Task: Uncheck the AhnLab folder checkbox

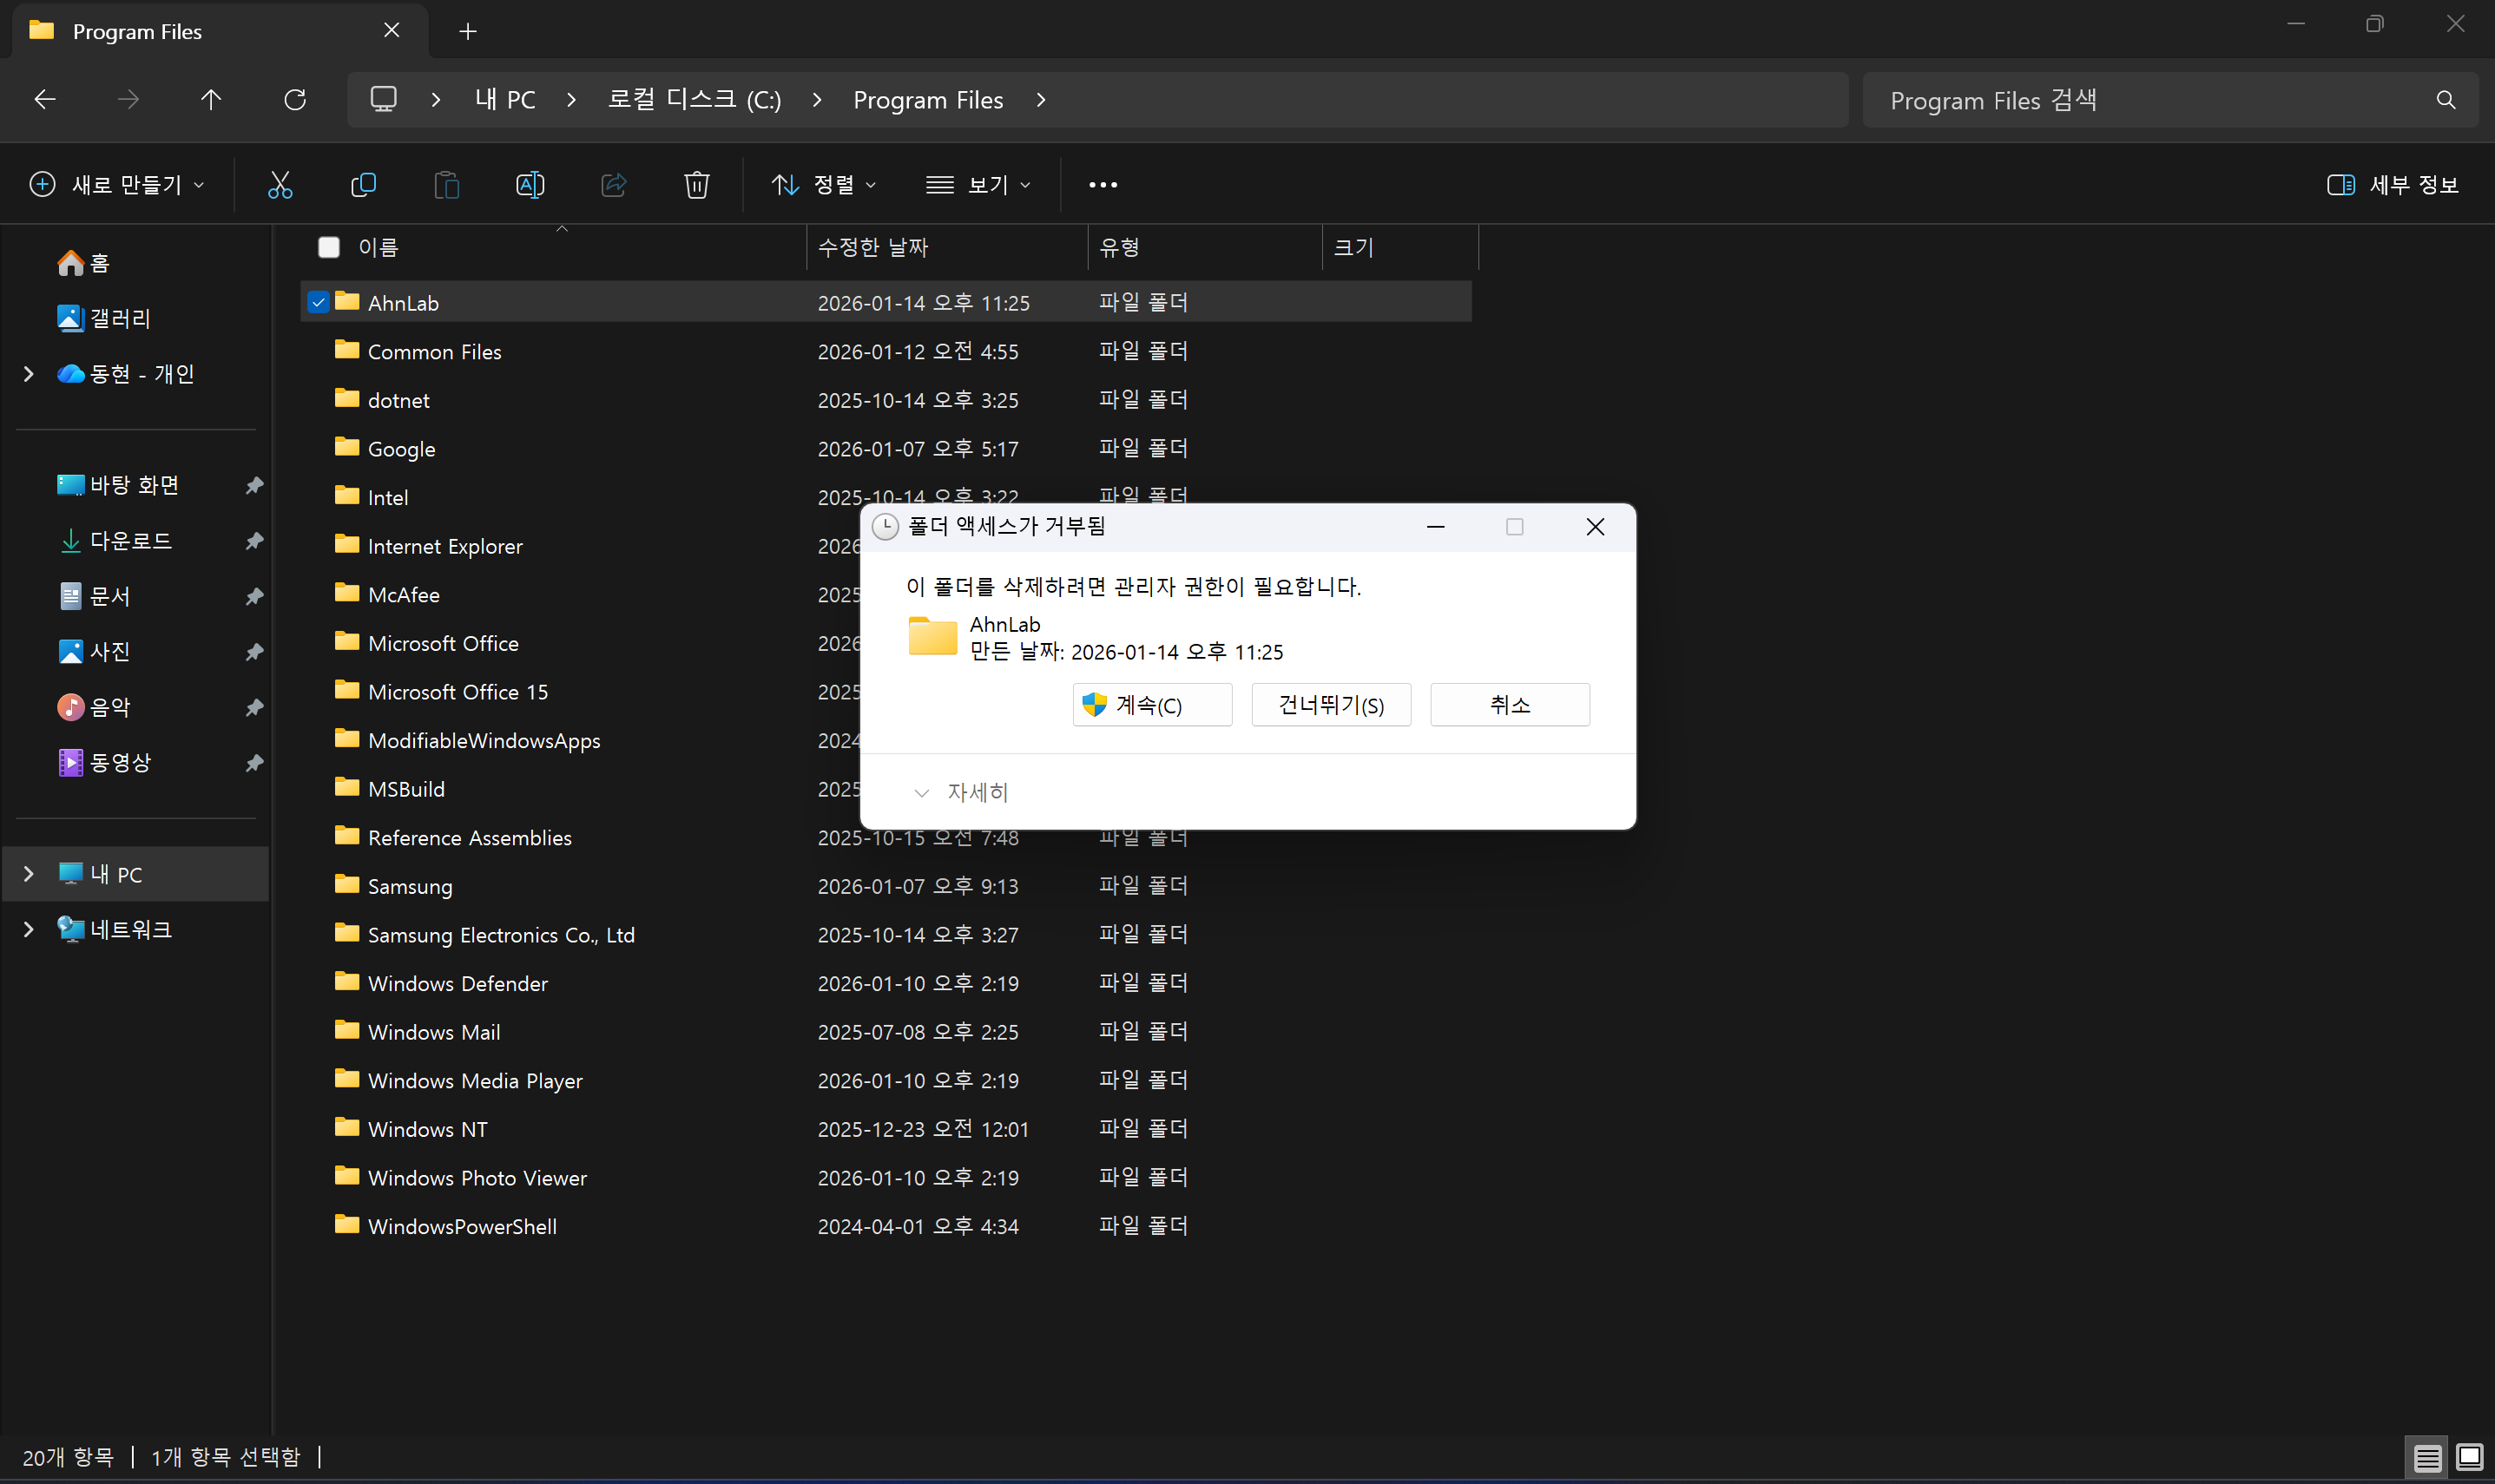Action: [x=318, y=301]
